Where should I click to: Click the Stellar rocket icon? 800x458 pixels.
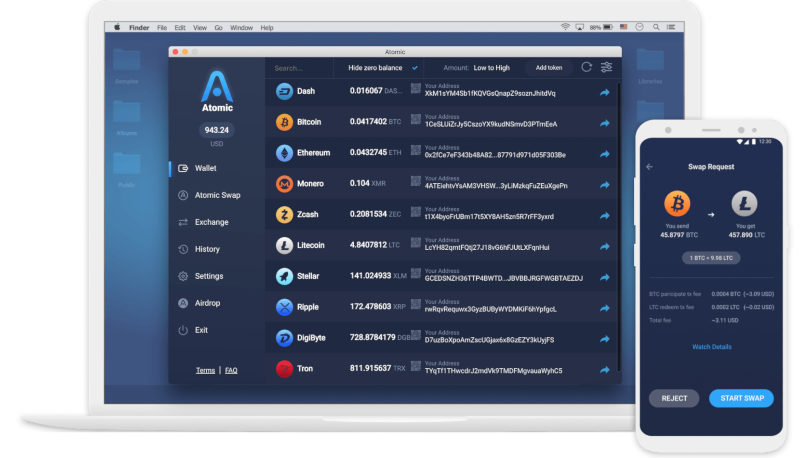click(284, 276)
